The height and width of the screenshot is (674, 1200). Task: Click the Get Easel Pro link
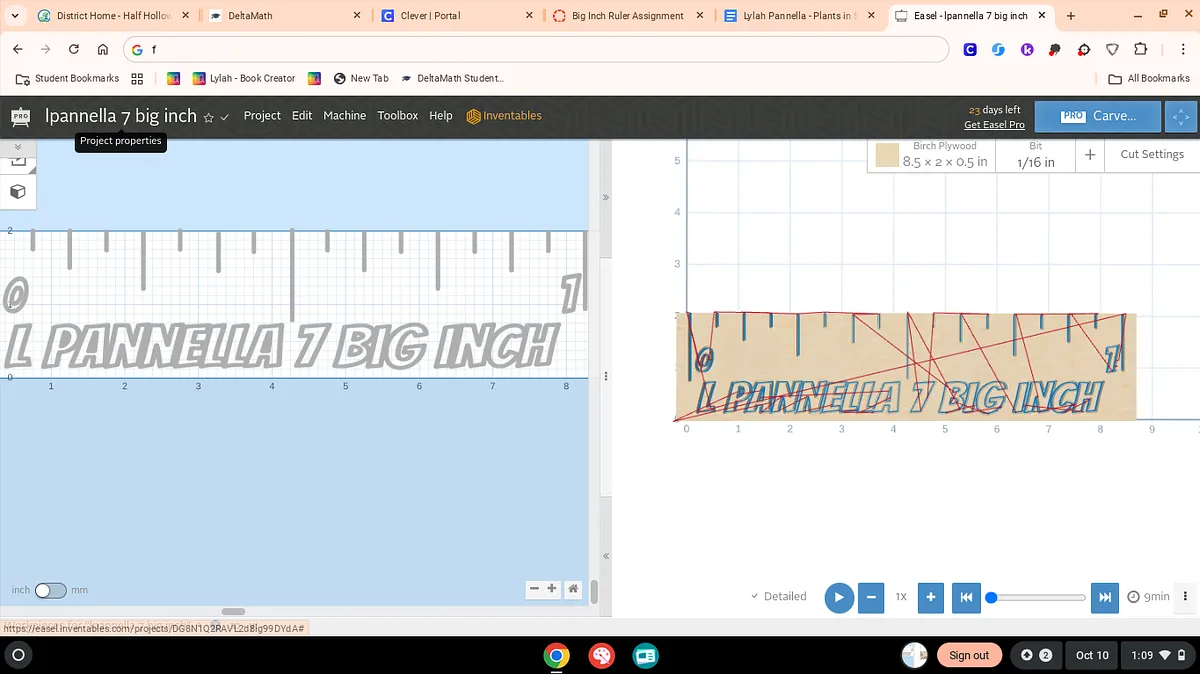994,125
